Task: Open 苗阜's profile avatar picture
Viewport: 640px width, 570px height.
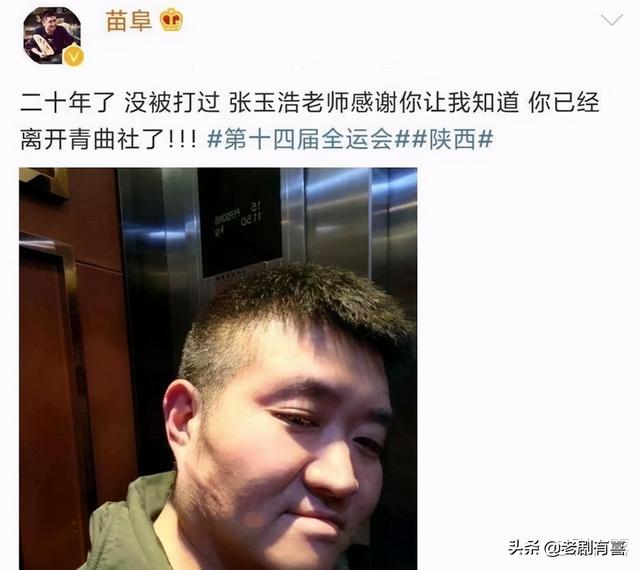Action: (52, 36)
